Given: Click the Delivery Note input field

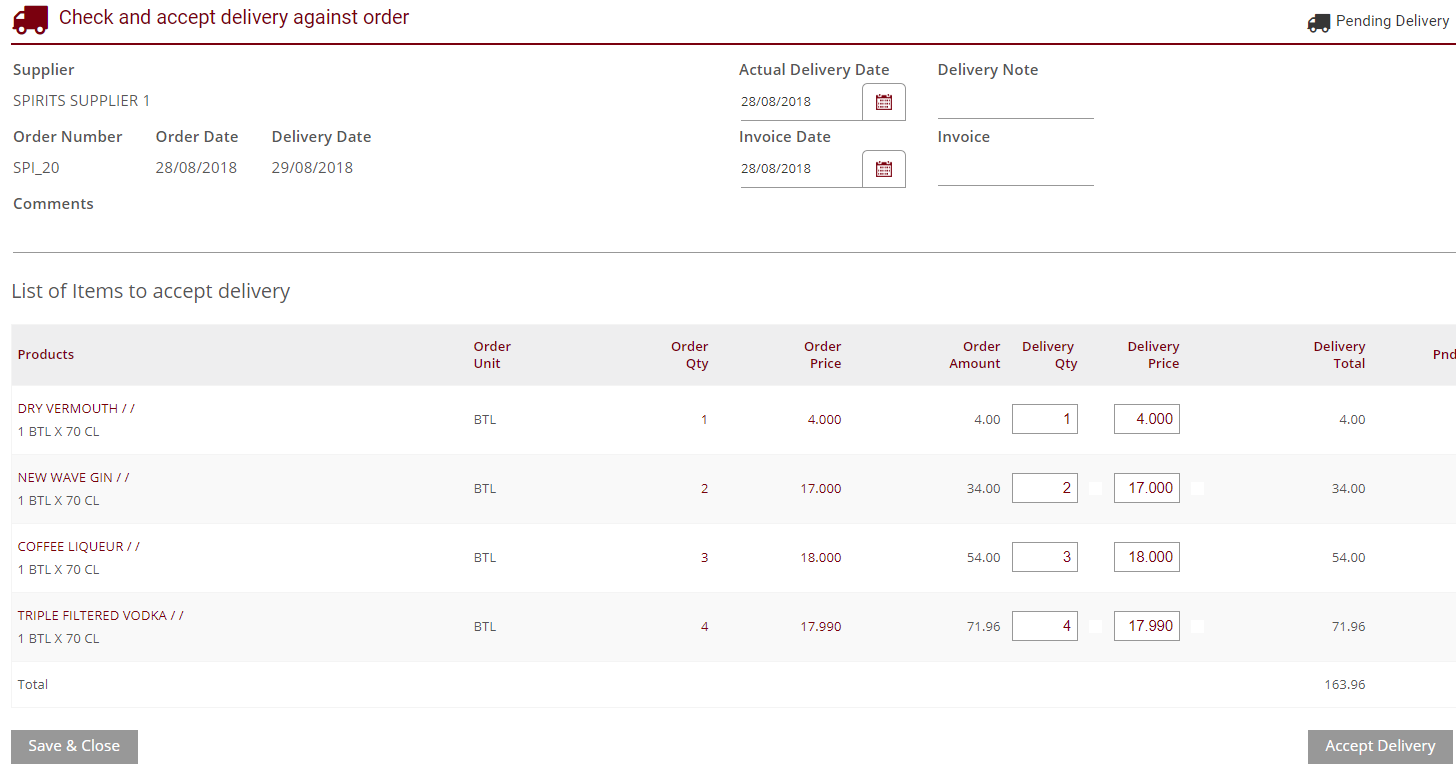Looking at the screenshot, I should pyautogui.click(x=1015, y=105).
